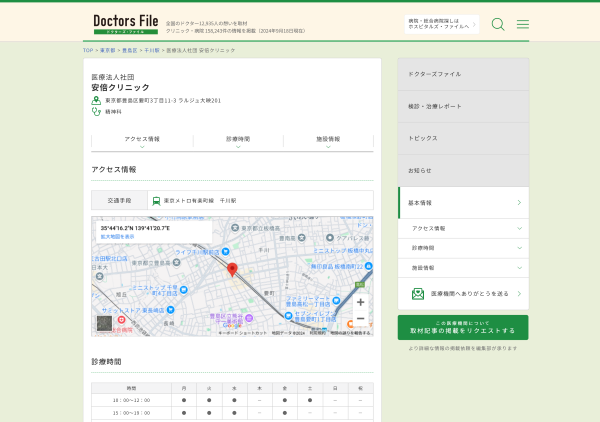
Task: Click the 東京都立板橋高 school marker
Action: (235, 228)
